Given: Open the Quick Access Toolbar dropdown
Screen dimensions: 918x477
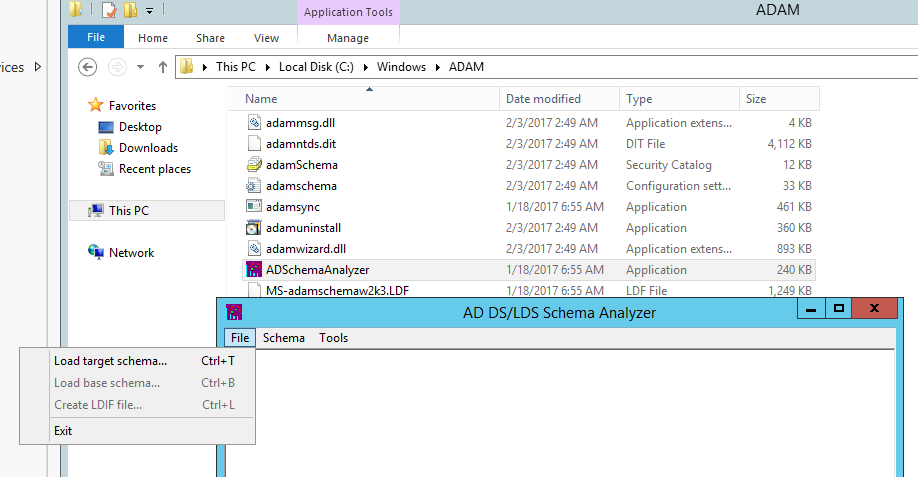Looking at the screenshot, I should pyautogui.click(x=150, y=11).
